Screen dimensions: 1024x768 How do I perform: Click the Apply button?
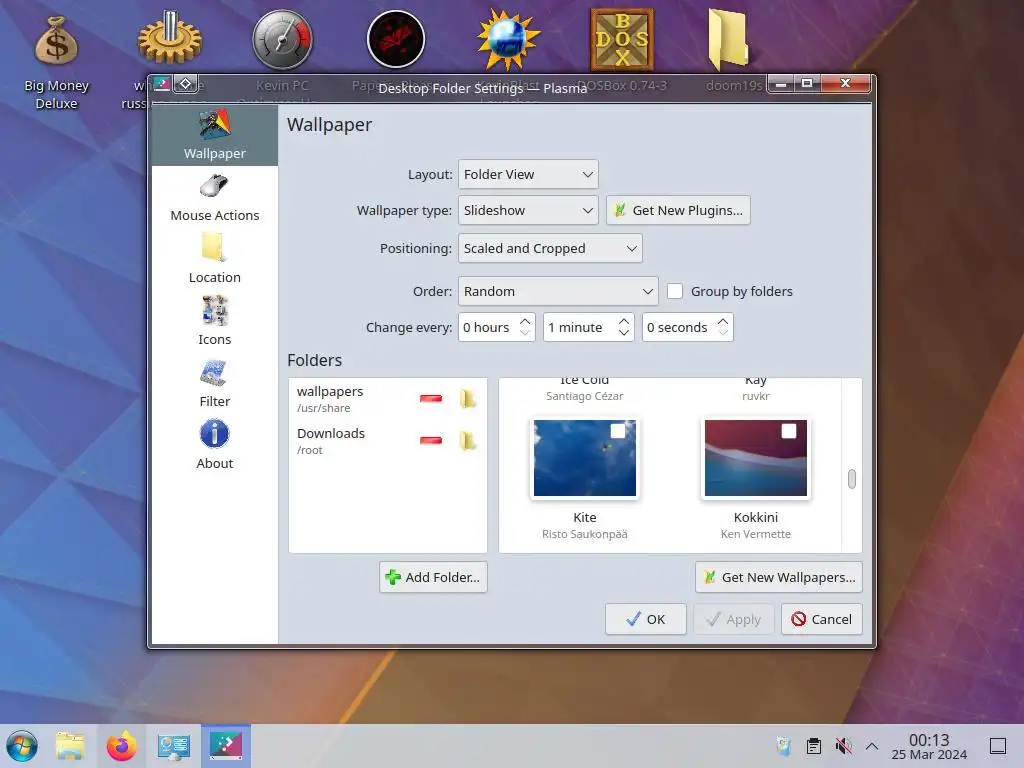[x=733, y=619]
